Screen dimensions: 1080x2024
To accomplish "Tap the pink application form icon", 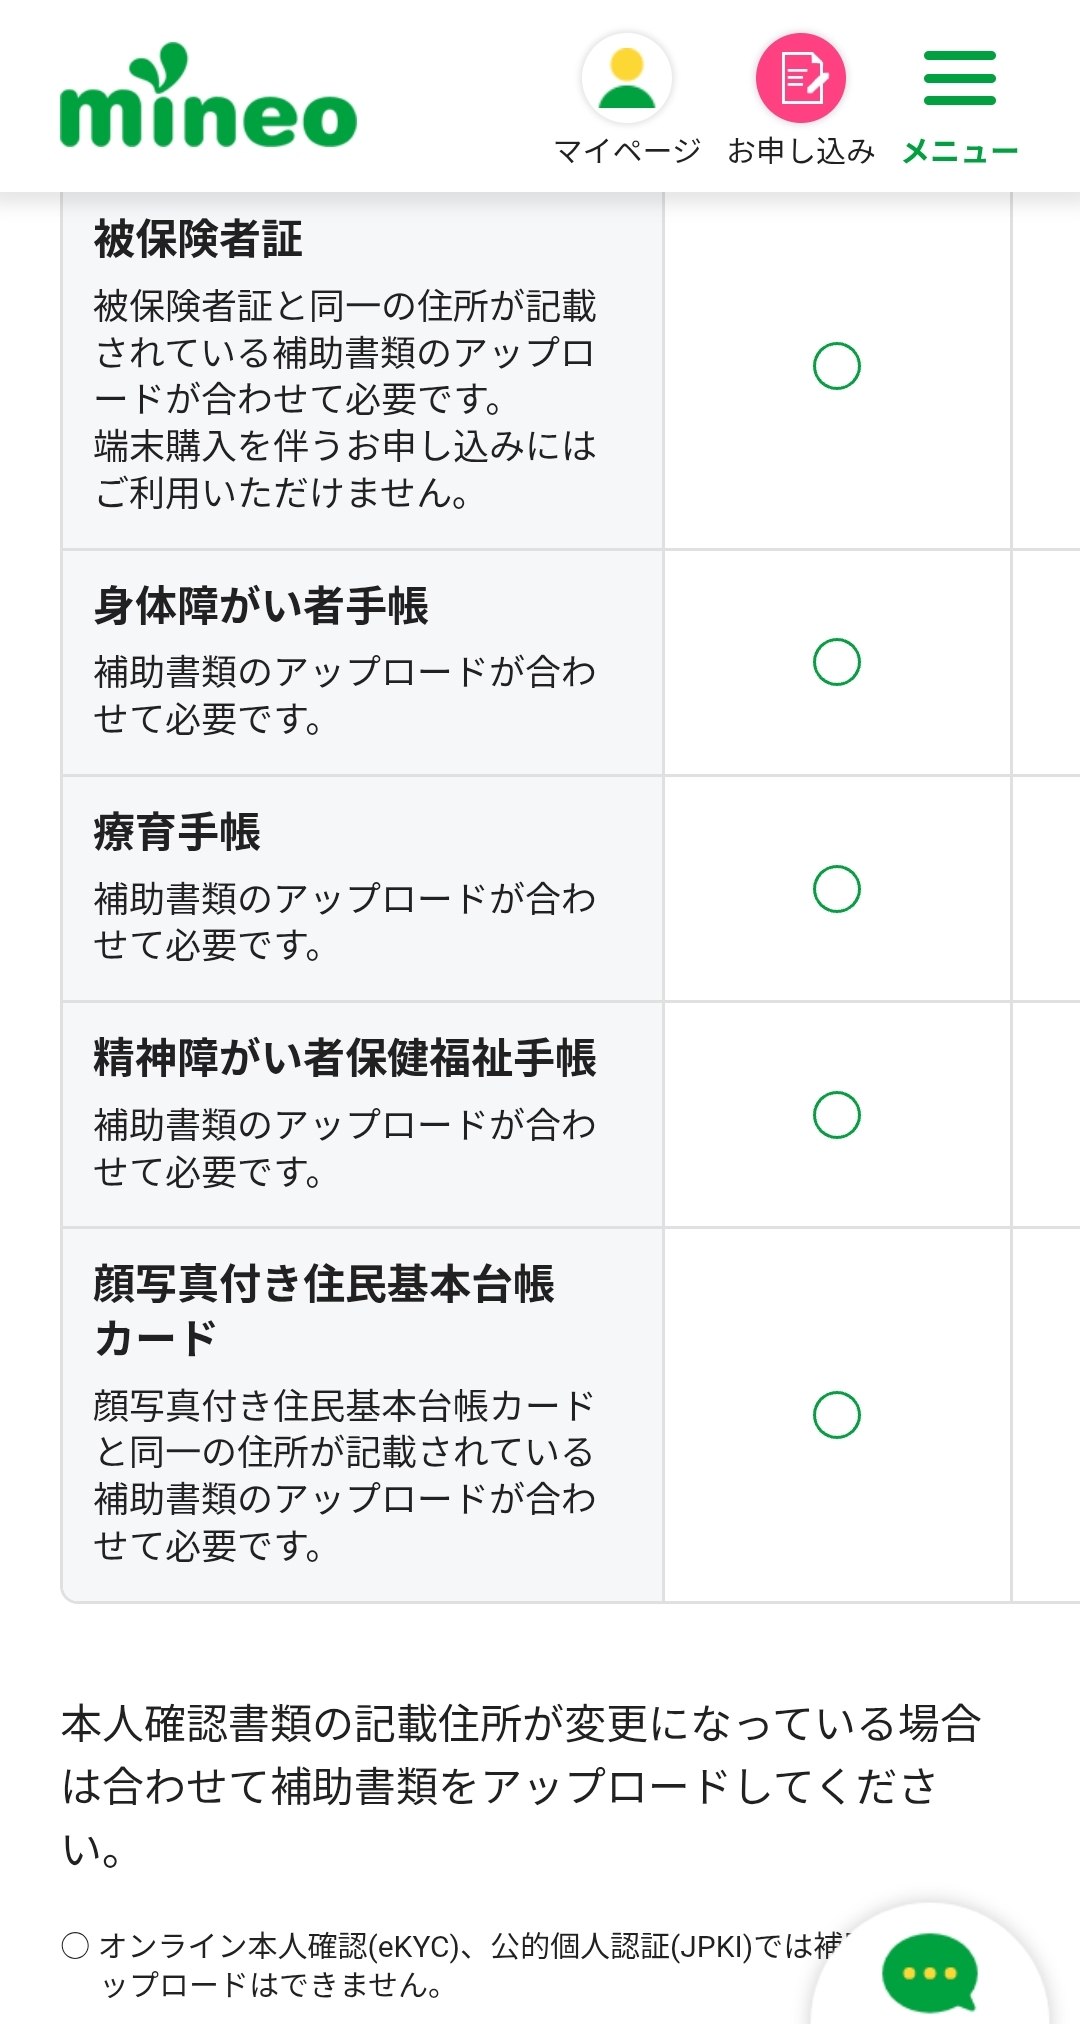I will pos(801,78).
